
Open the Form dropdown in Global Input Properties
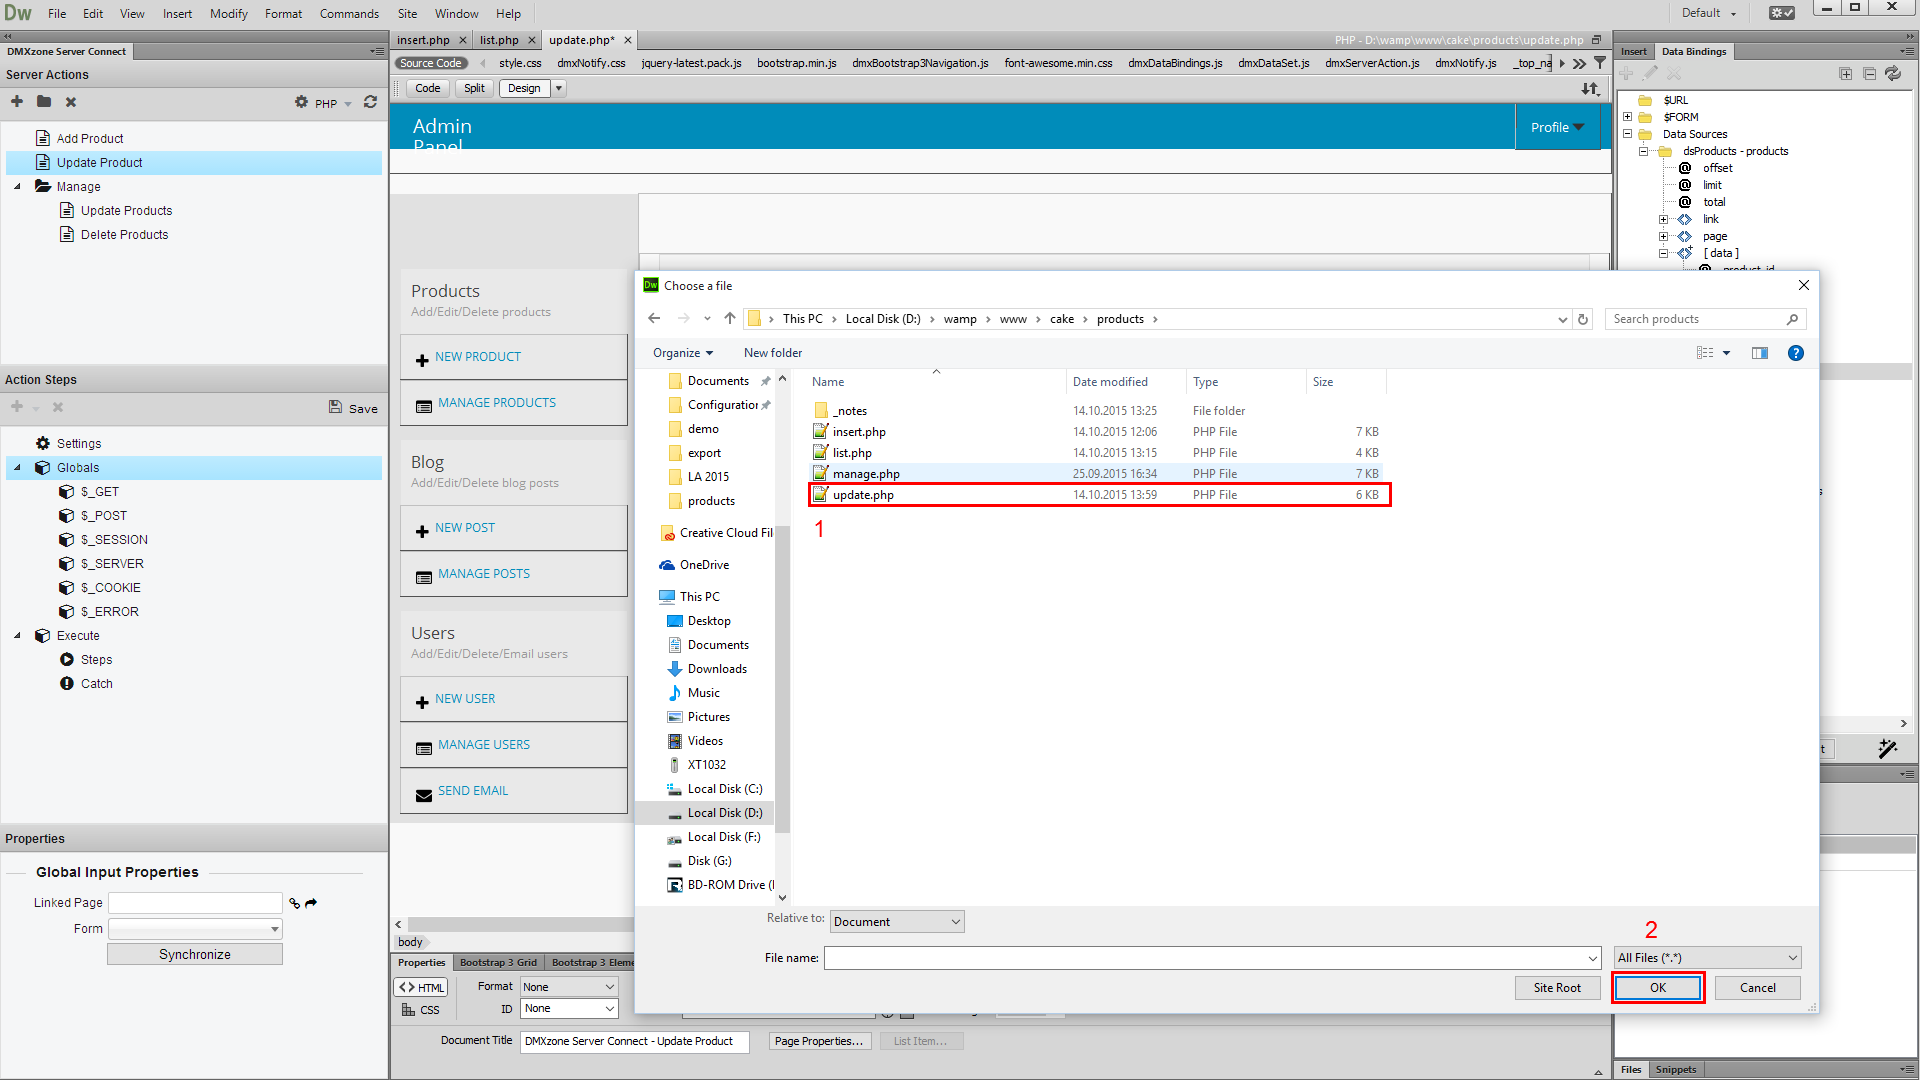pyautogui.click(x=195, y=929)
